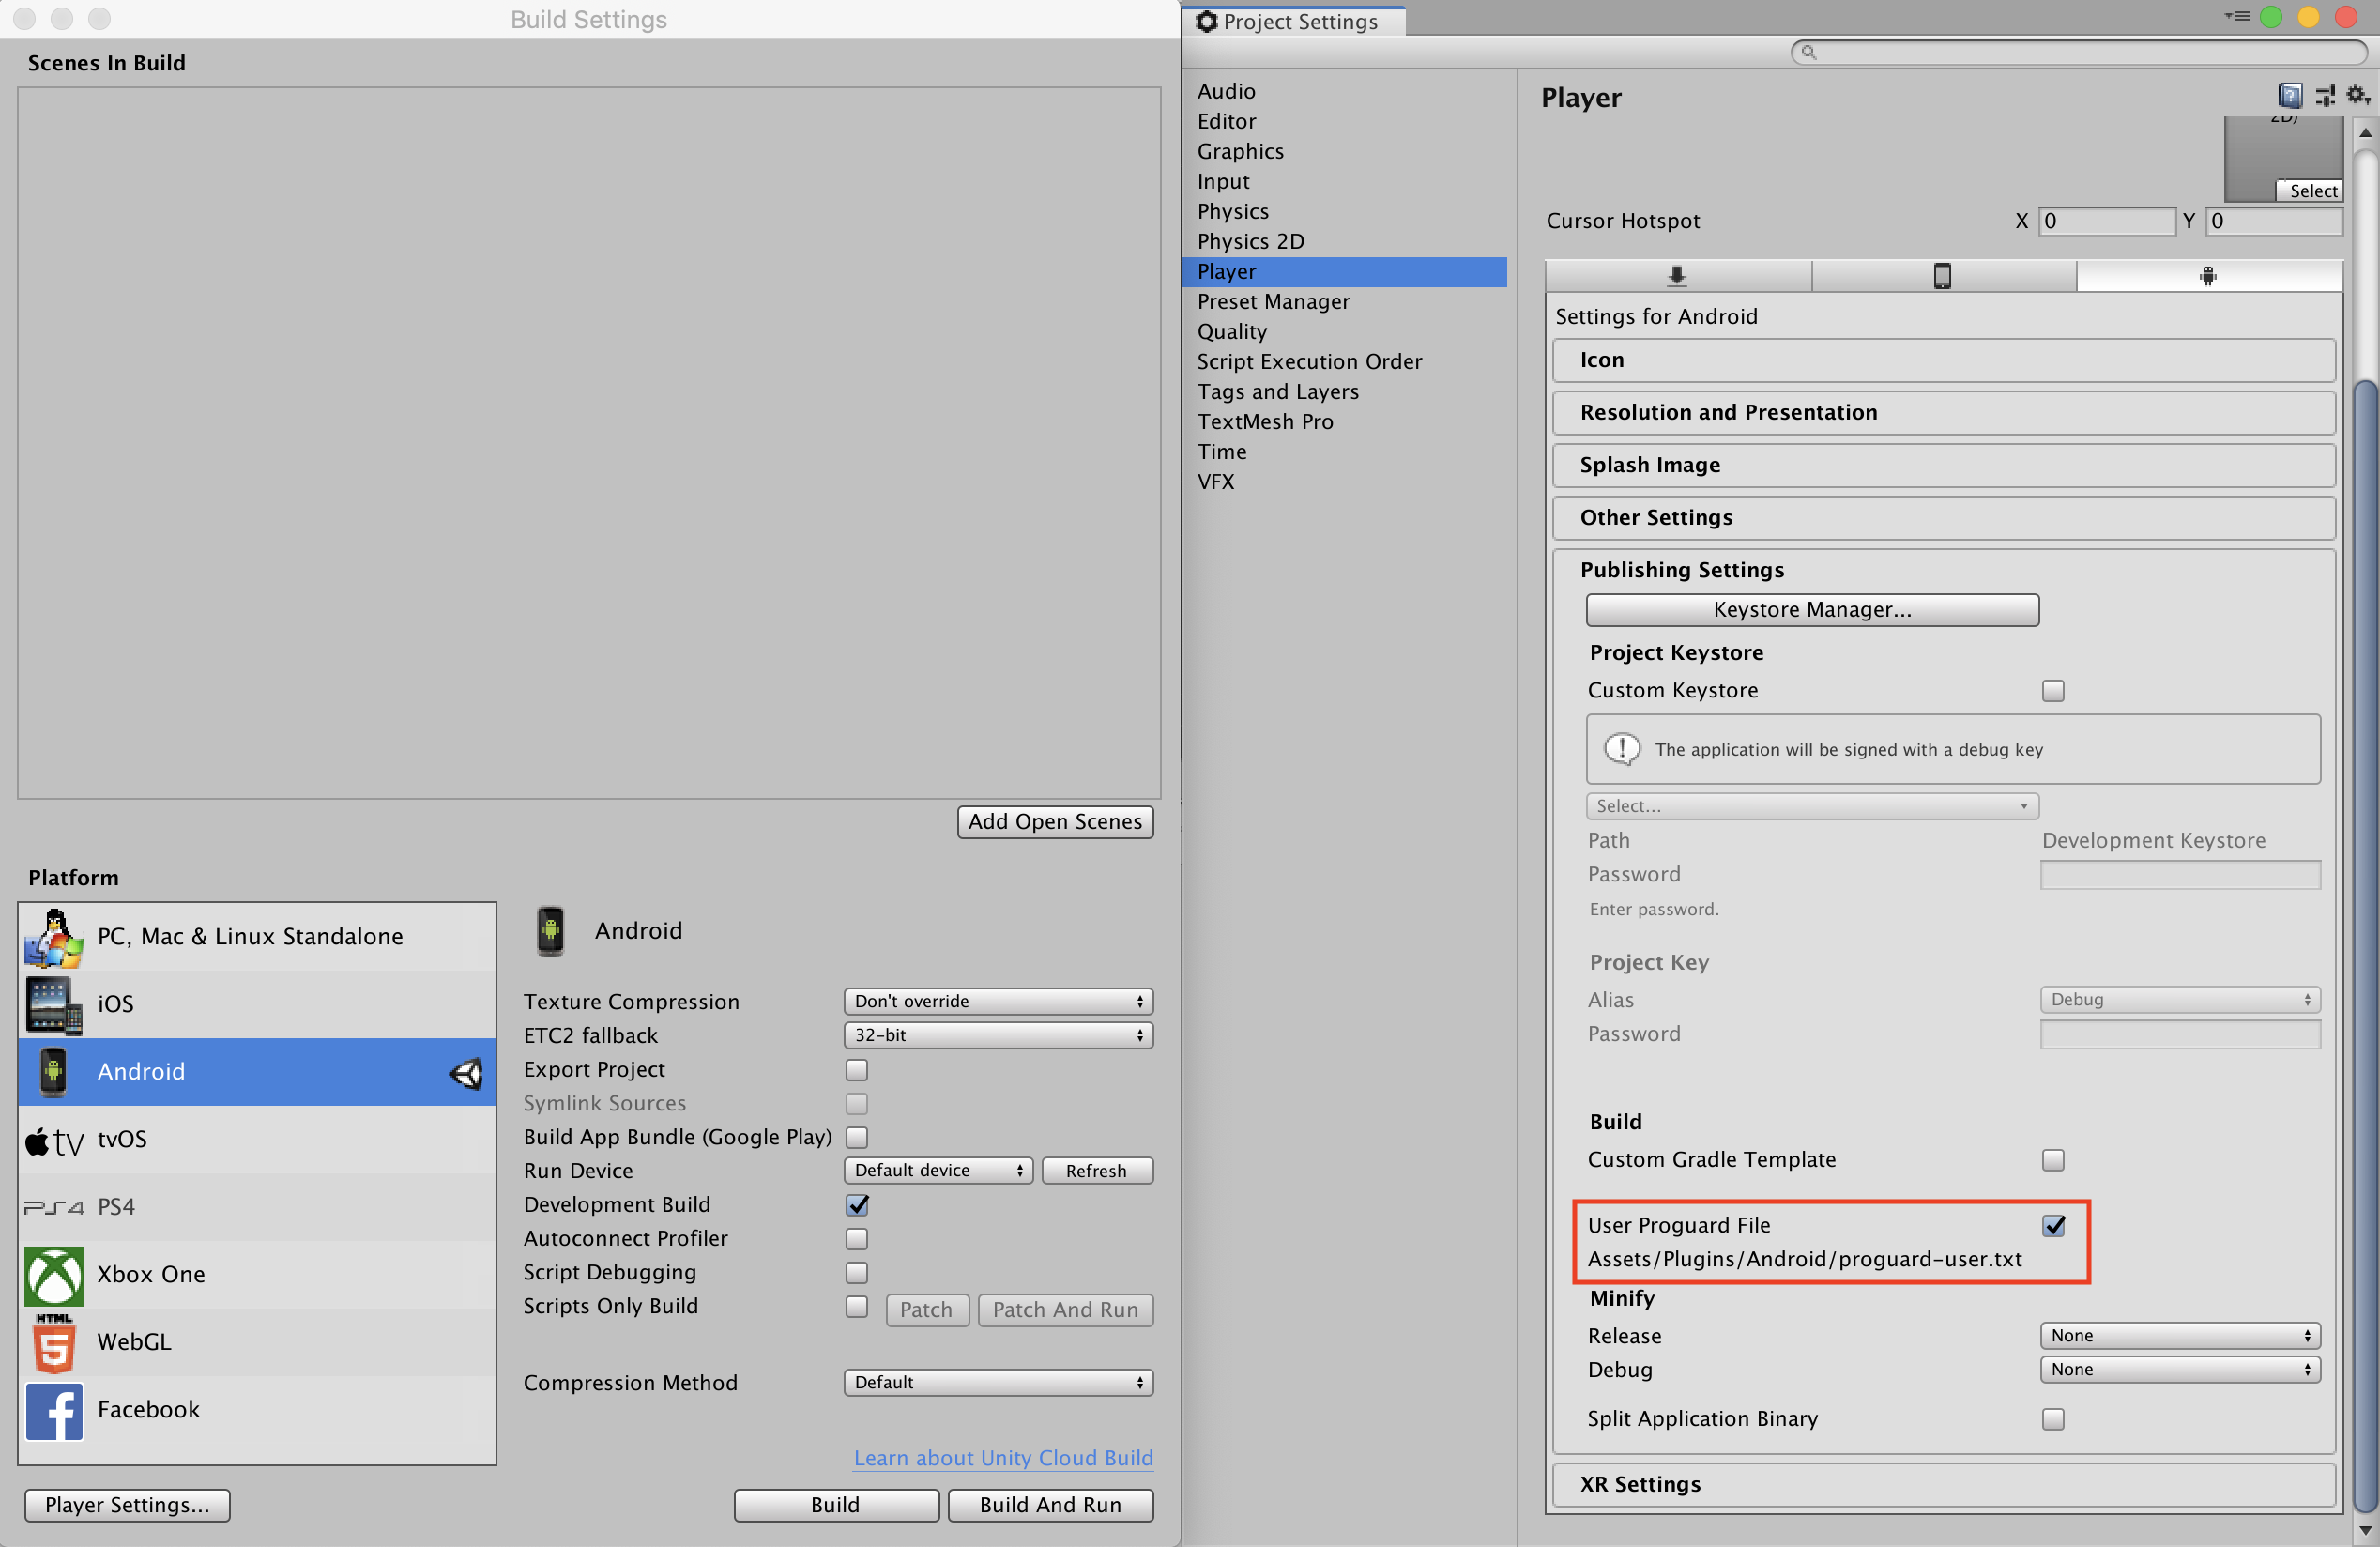This screenshot has height=1547, width=2380.
Task: Expand the Minify Release dropdown
Action: [x=2175, y=1336]
